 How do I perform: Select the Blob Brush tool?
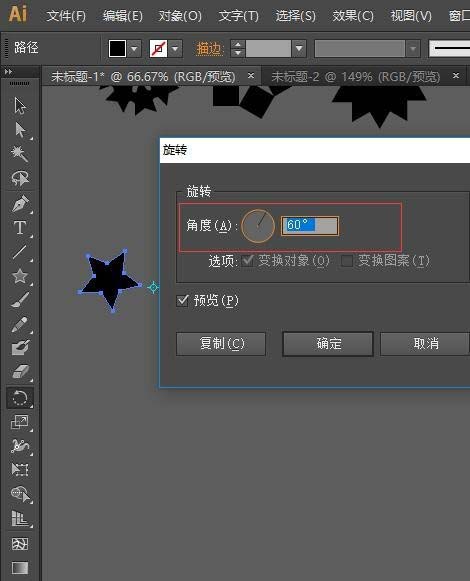[x=20, y=348]
